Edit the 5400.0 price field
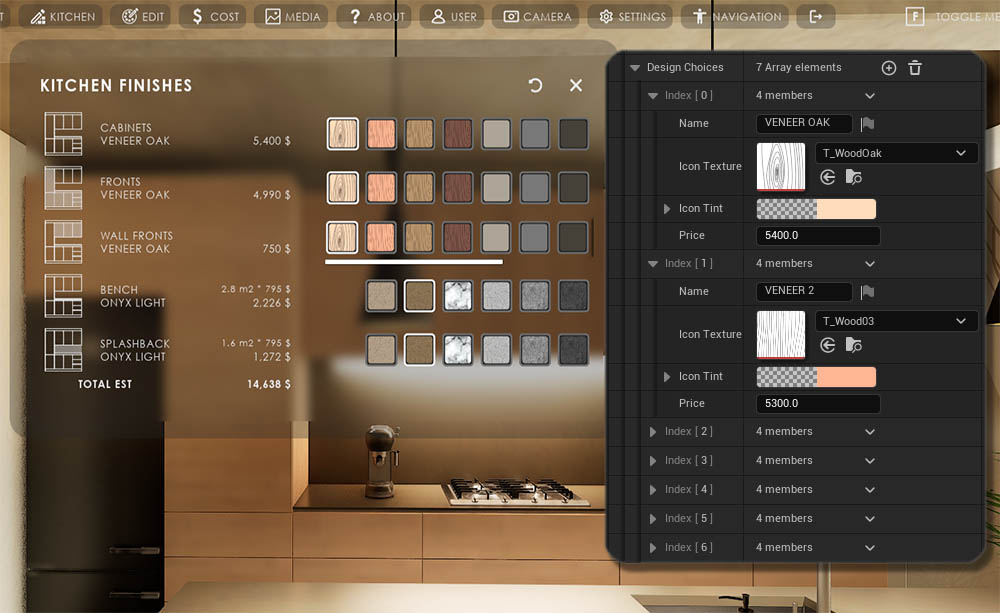 (x=818, y=235)
